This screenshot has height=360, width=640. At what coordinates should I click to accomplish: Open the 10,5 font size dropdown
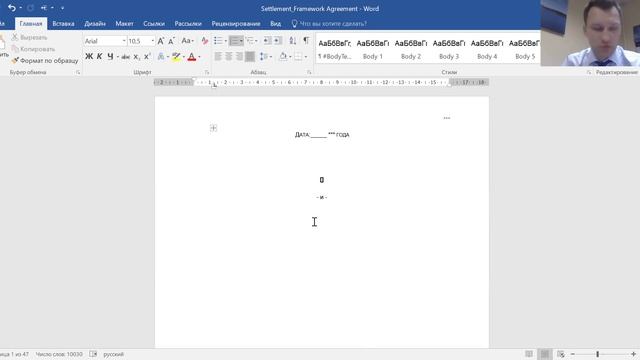[153, 41]
